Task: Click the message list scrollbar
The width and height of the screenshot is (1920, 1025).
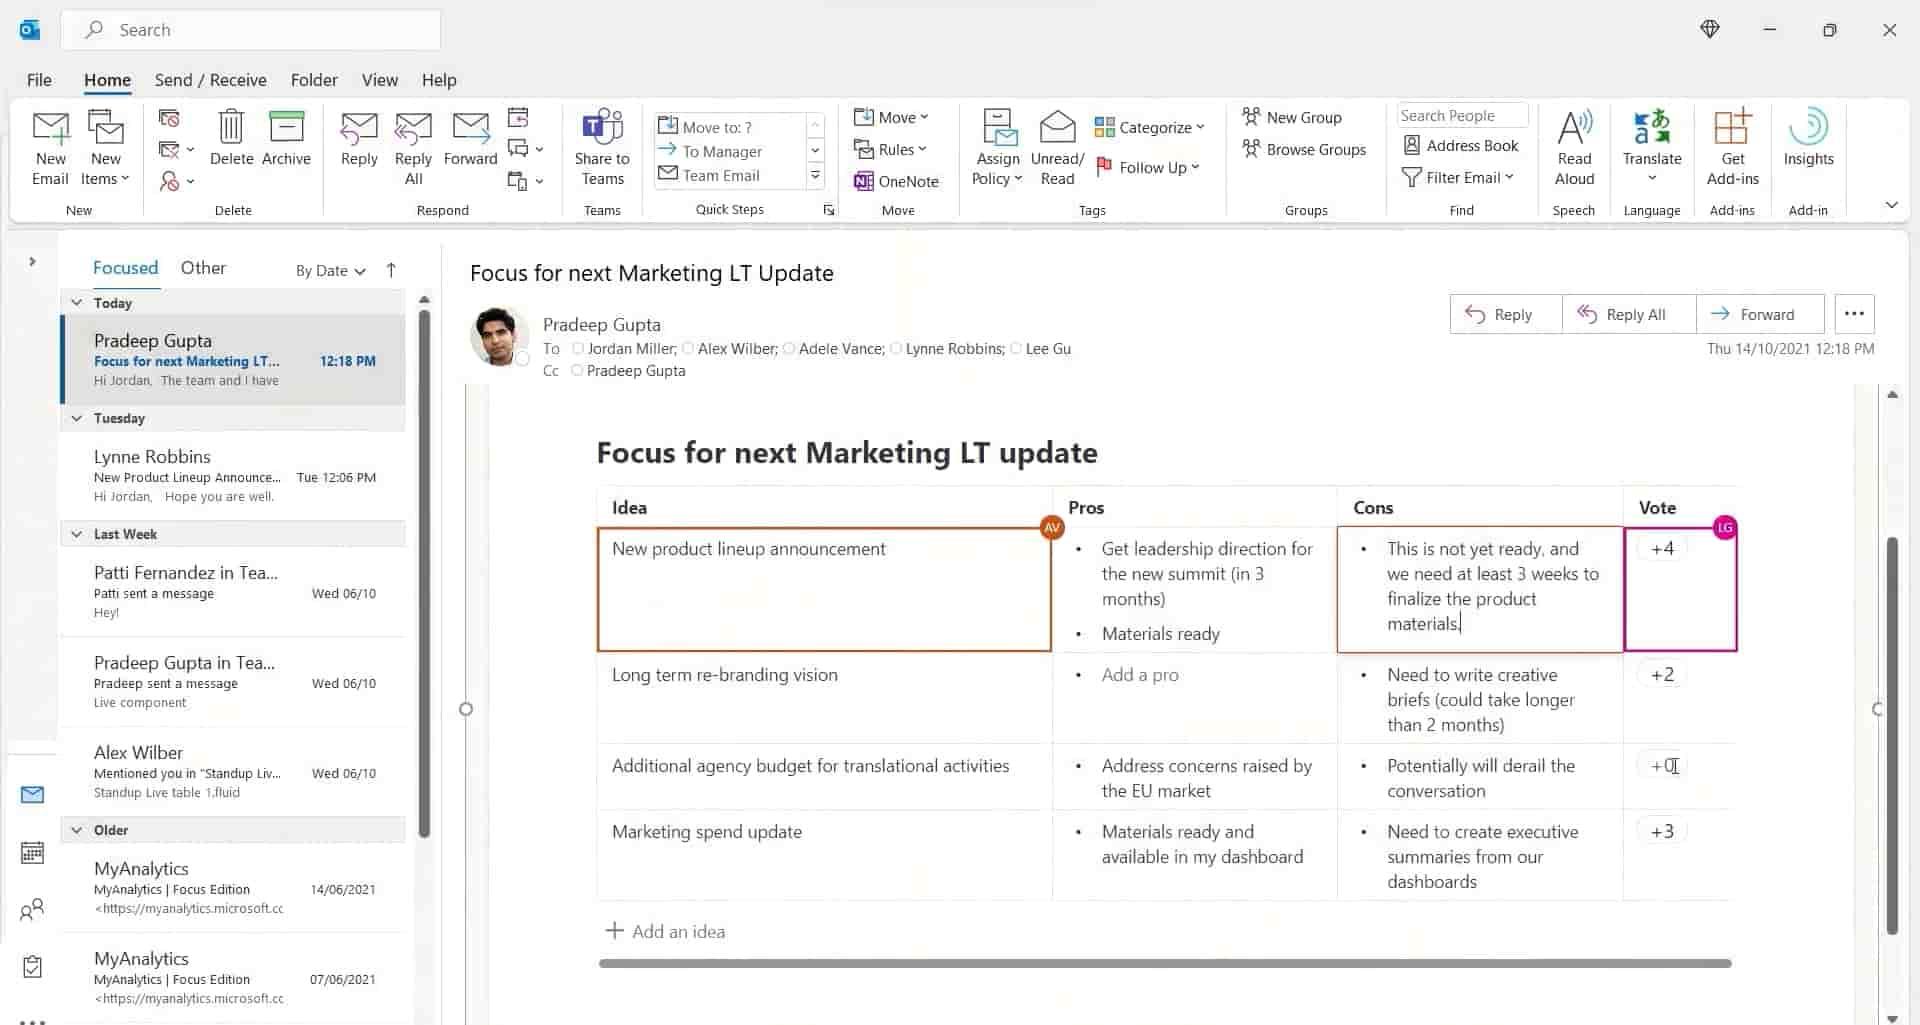Action: [424, 573]
